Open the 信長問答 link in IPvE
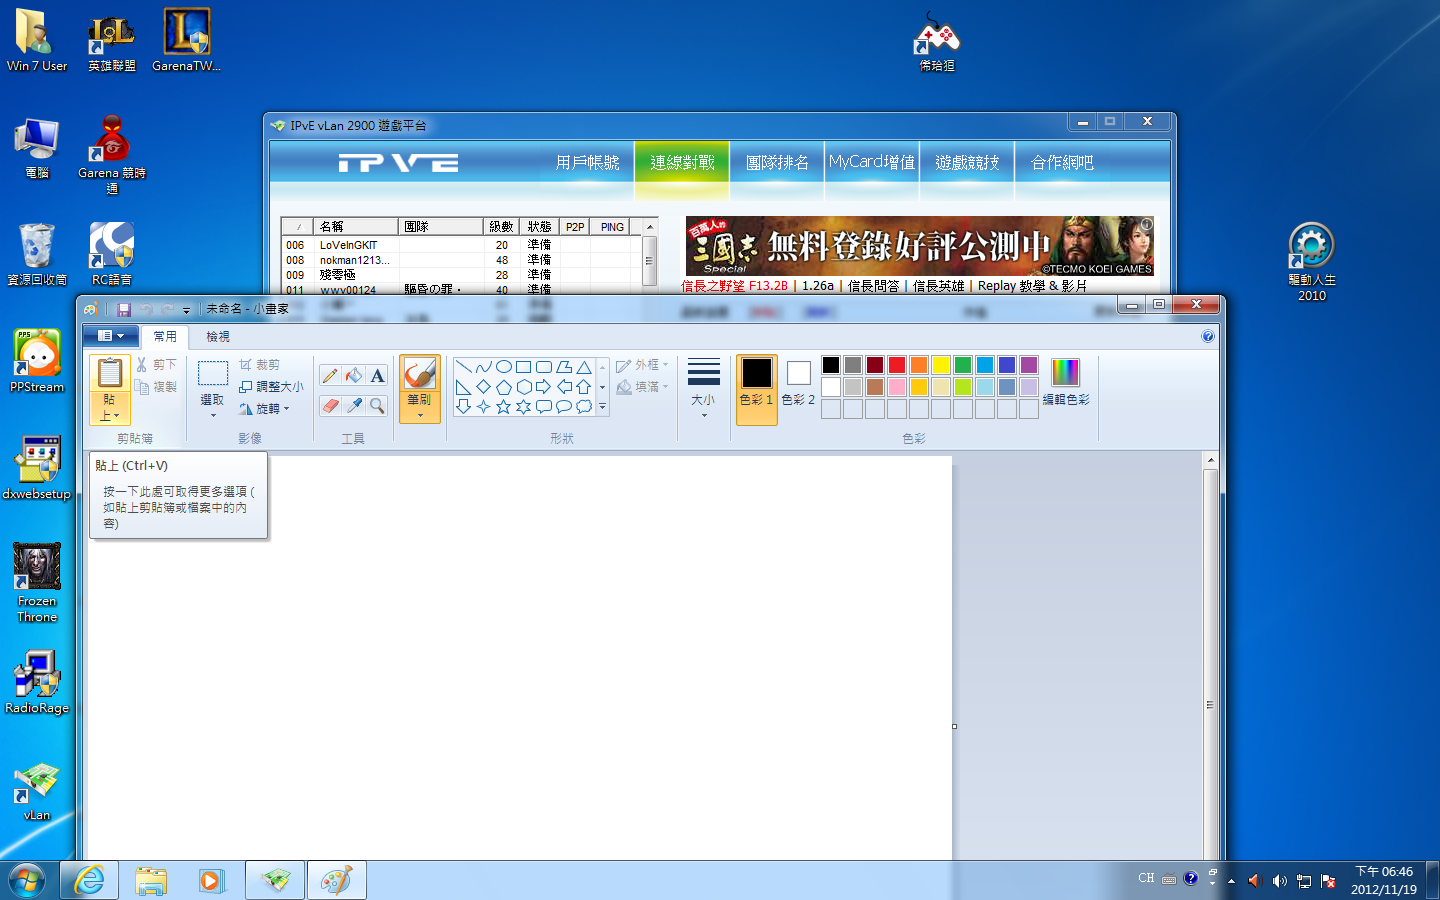The image size is (1440, 900). click(x=873, y=286)
